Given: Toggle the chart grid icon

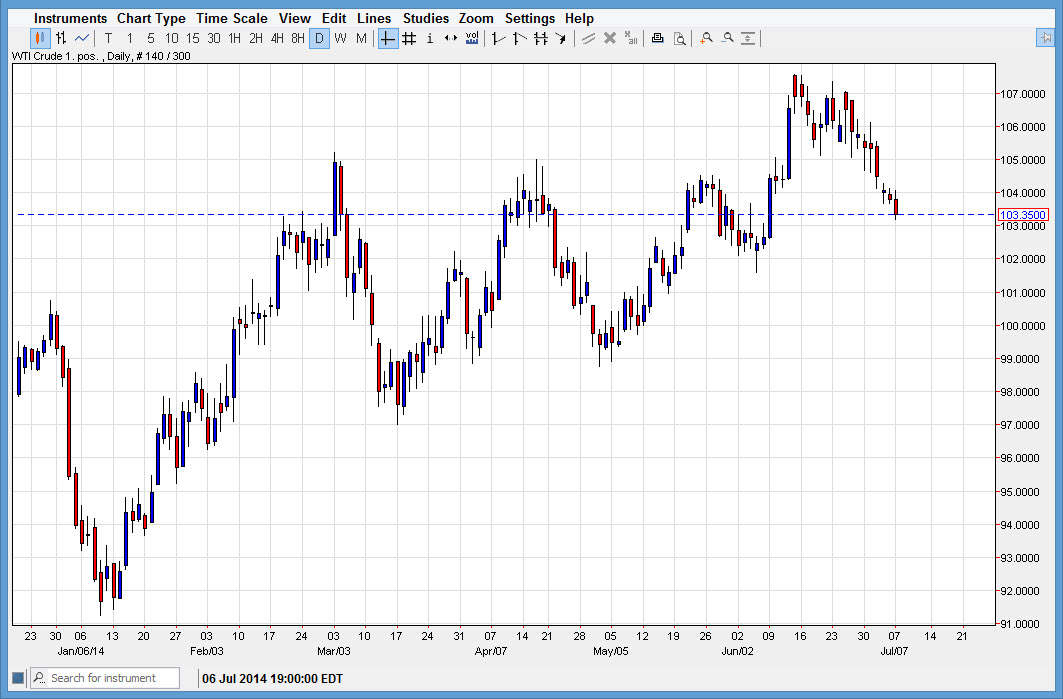Looking at the screenshot, I should [409, 38].
